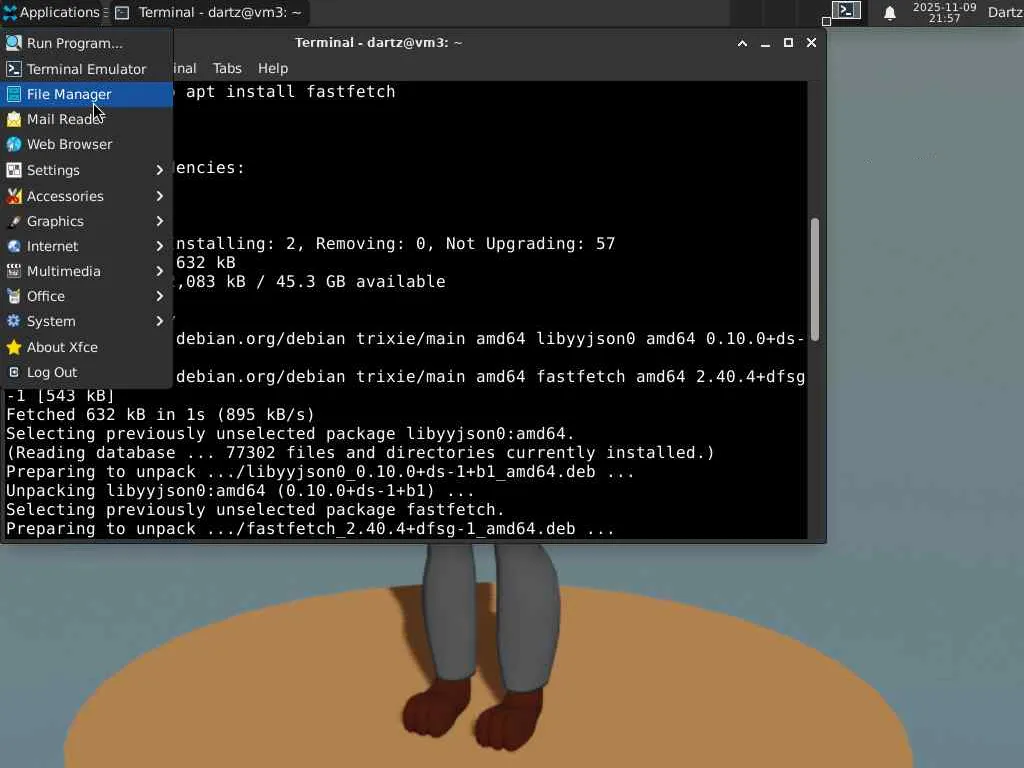Click Terminal - dartz@vm3 taskbar button
1024x768 pixels.
pyautogui.click(x=209, y=12)
